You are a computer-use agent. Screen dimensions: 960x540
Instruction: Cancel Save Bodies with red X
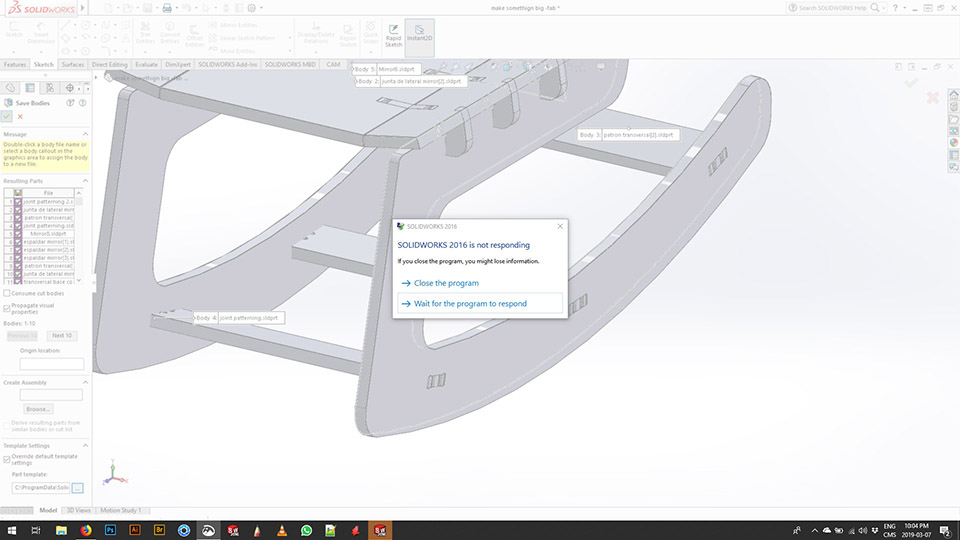click(20, 116)
